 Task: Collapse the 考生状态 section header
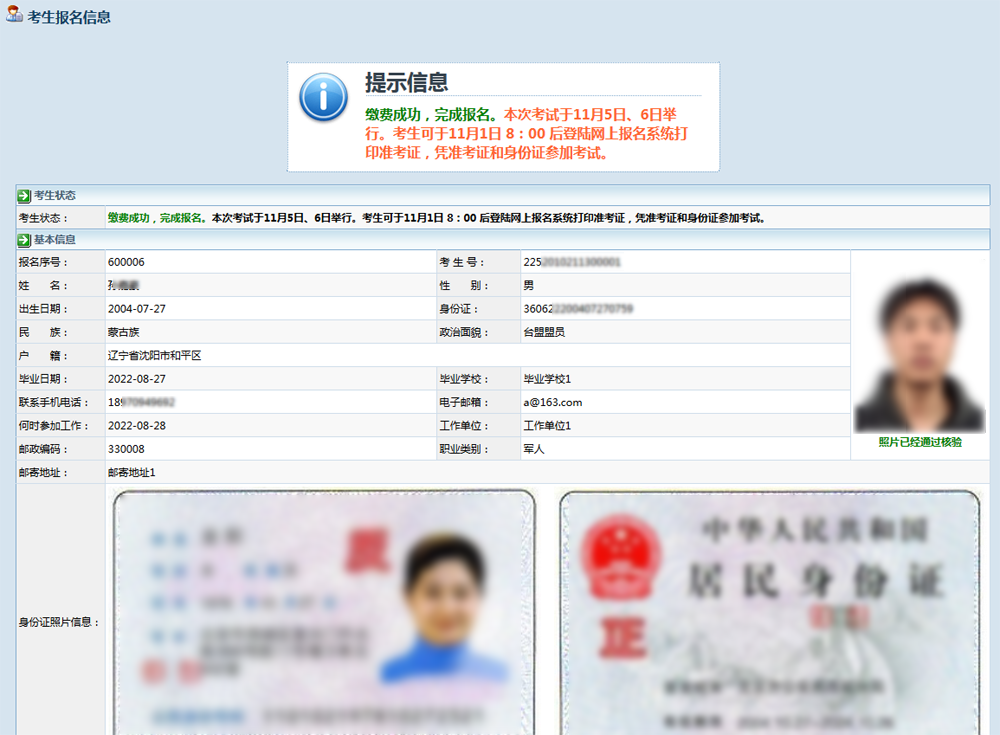pyautogui.click(x=55, y=196)
